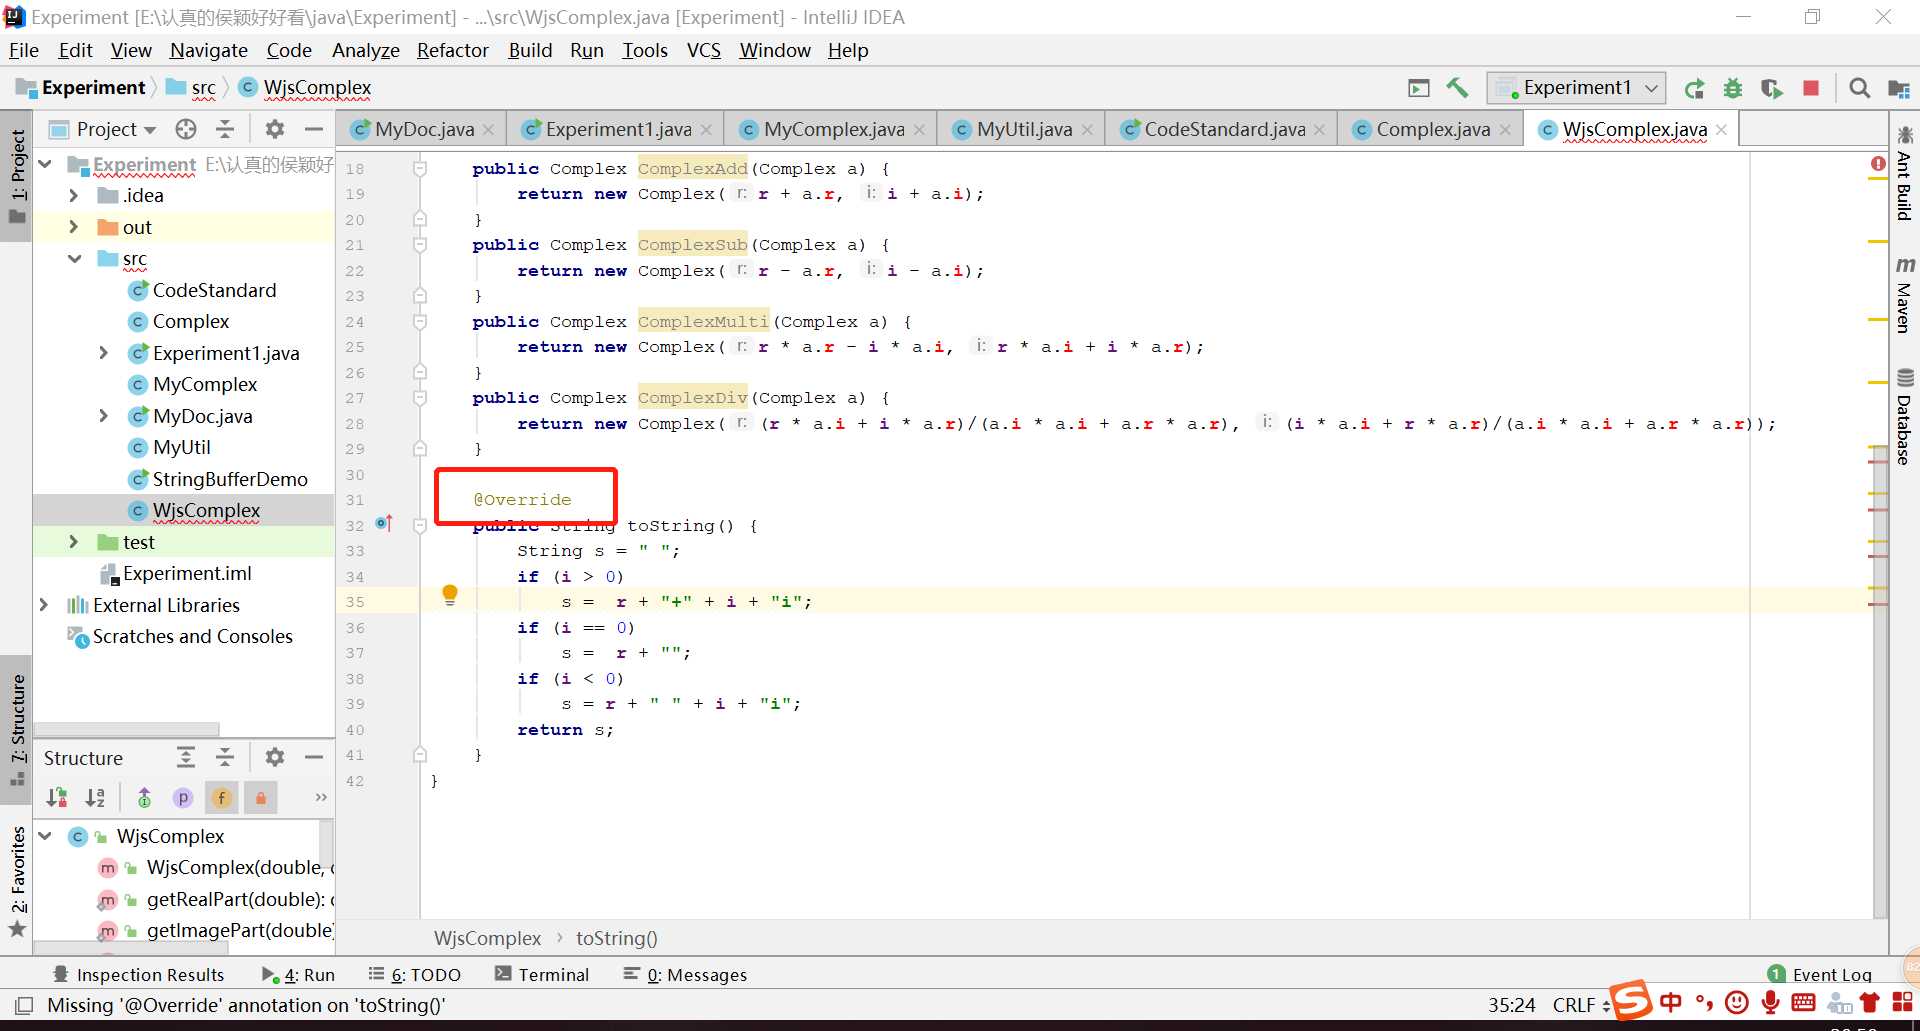This screenshot has width=1920, height=1031.
Task: Sort Structure by visibility icon
Action: point(57,797)
